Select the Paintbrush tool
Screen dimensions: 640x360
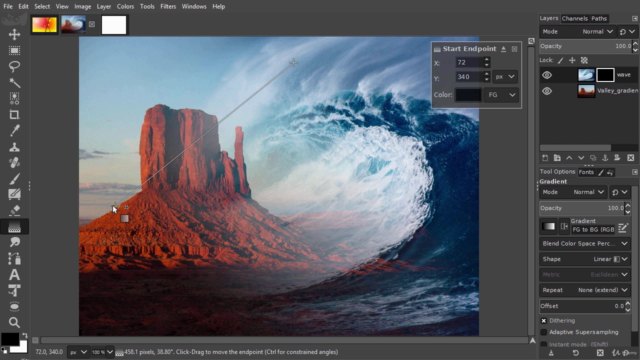tap(14, 179)
